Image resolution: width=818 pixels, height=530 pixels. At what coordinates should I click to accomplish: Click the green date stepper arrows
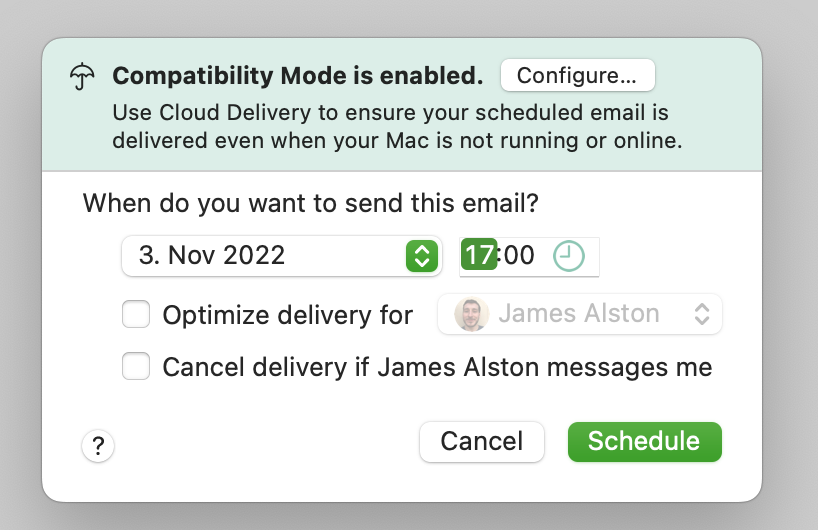click(422, 256)
